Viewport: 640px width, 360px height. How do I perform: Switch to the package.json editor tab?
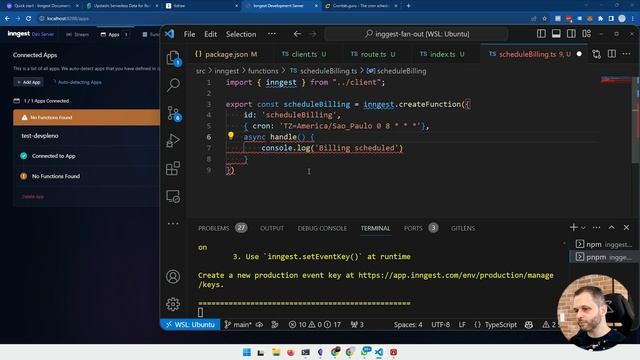click(x=226, y=54)
